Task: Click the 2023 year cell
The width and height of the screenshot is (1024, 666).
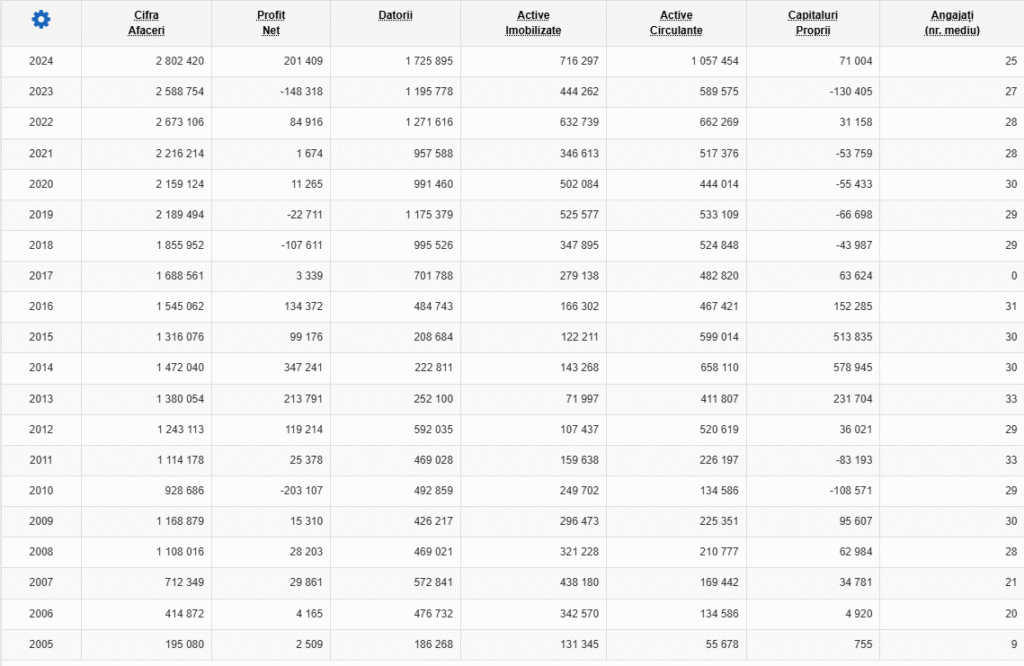Action: click(x=41, y=92)
